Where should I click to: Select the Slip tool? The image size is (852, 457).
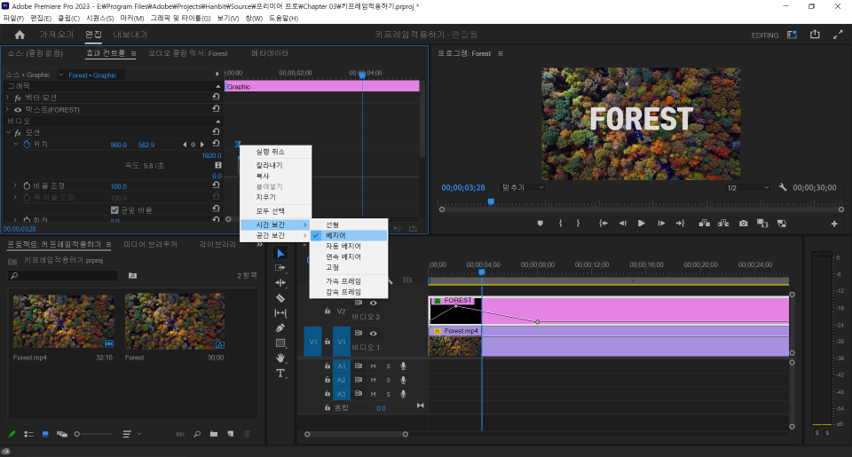click(x=280, y=313)
